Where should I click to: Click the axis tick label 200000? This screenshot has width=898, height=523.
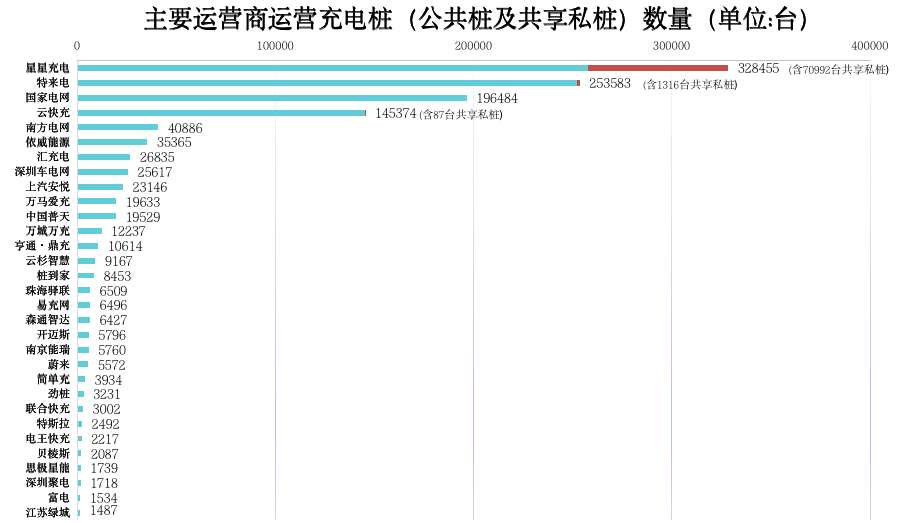[x=473, y=46]
